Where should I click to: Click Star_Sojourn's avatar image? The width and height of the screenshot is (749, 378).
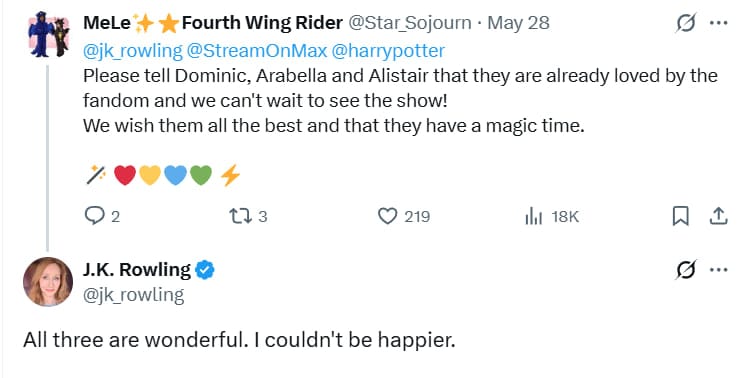click(x=48, y=34)
